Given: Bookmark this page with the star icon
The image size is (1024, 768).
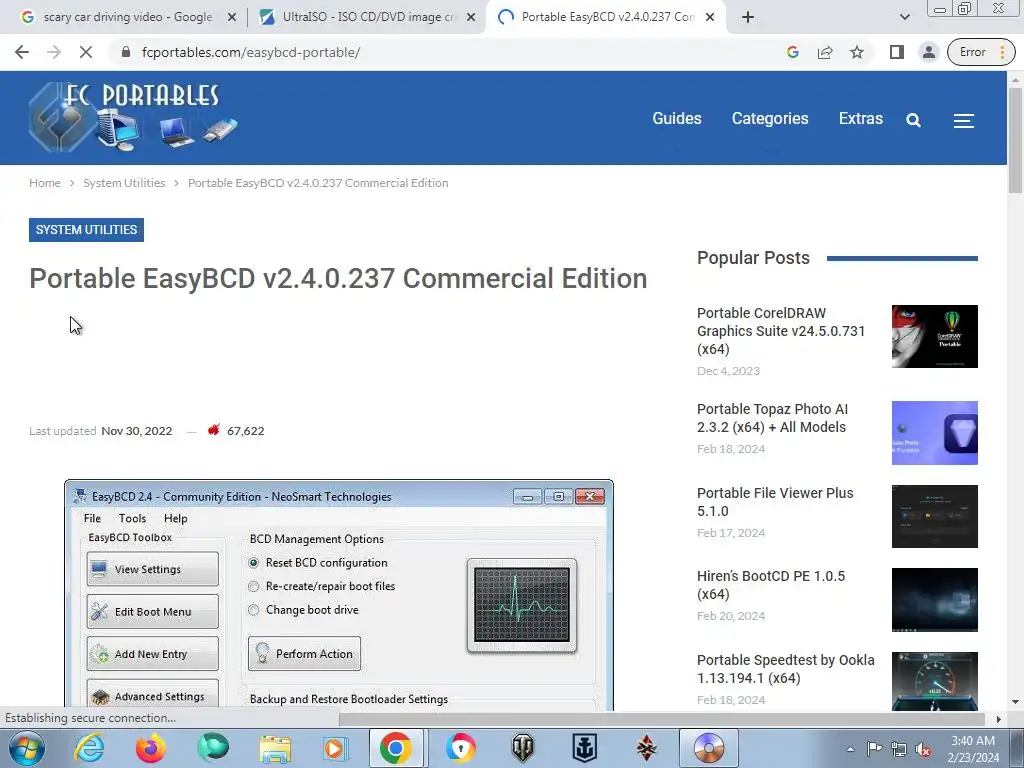Looking at the screenshot, I should click(857, 52).
